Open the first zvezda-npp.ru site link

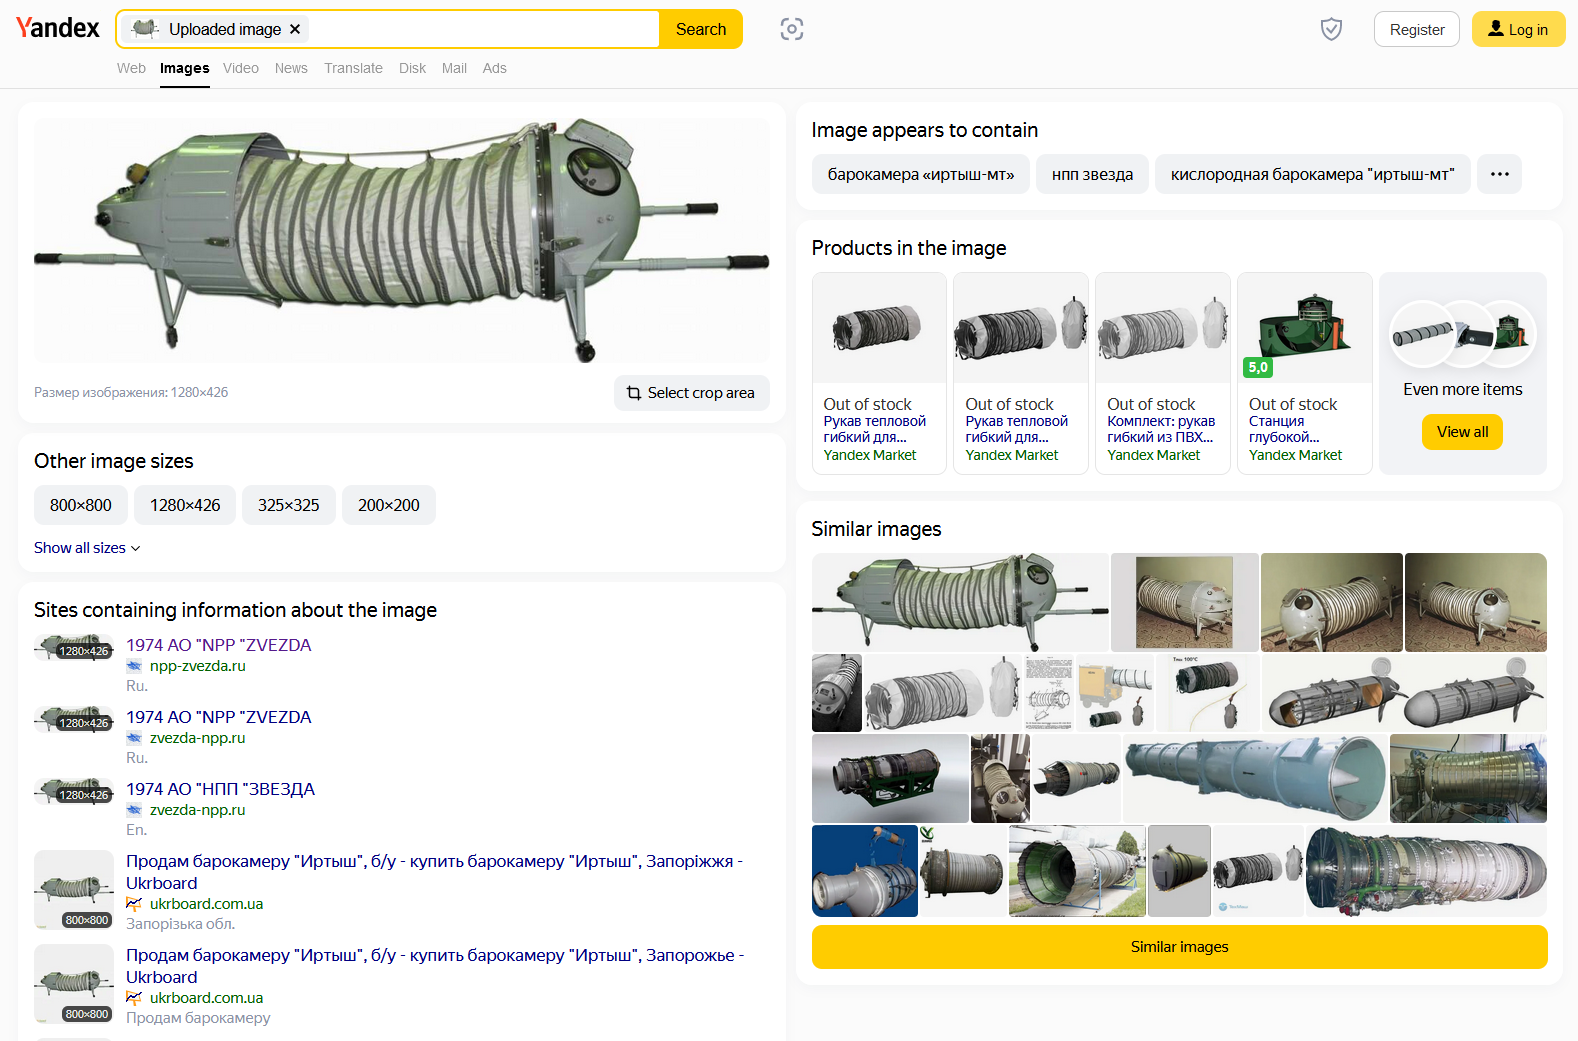197,738
